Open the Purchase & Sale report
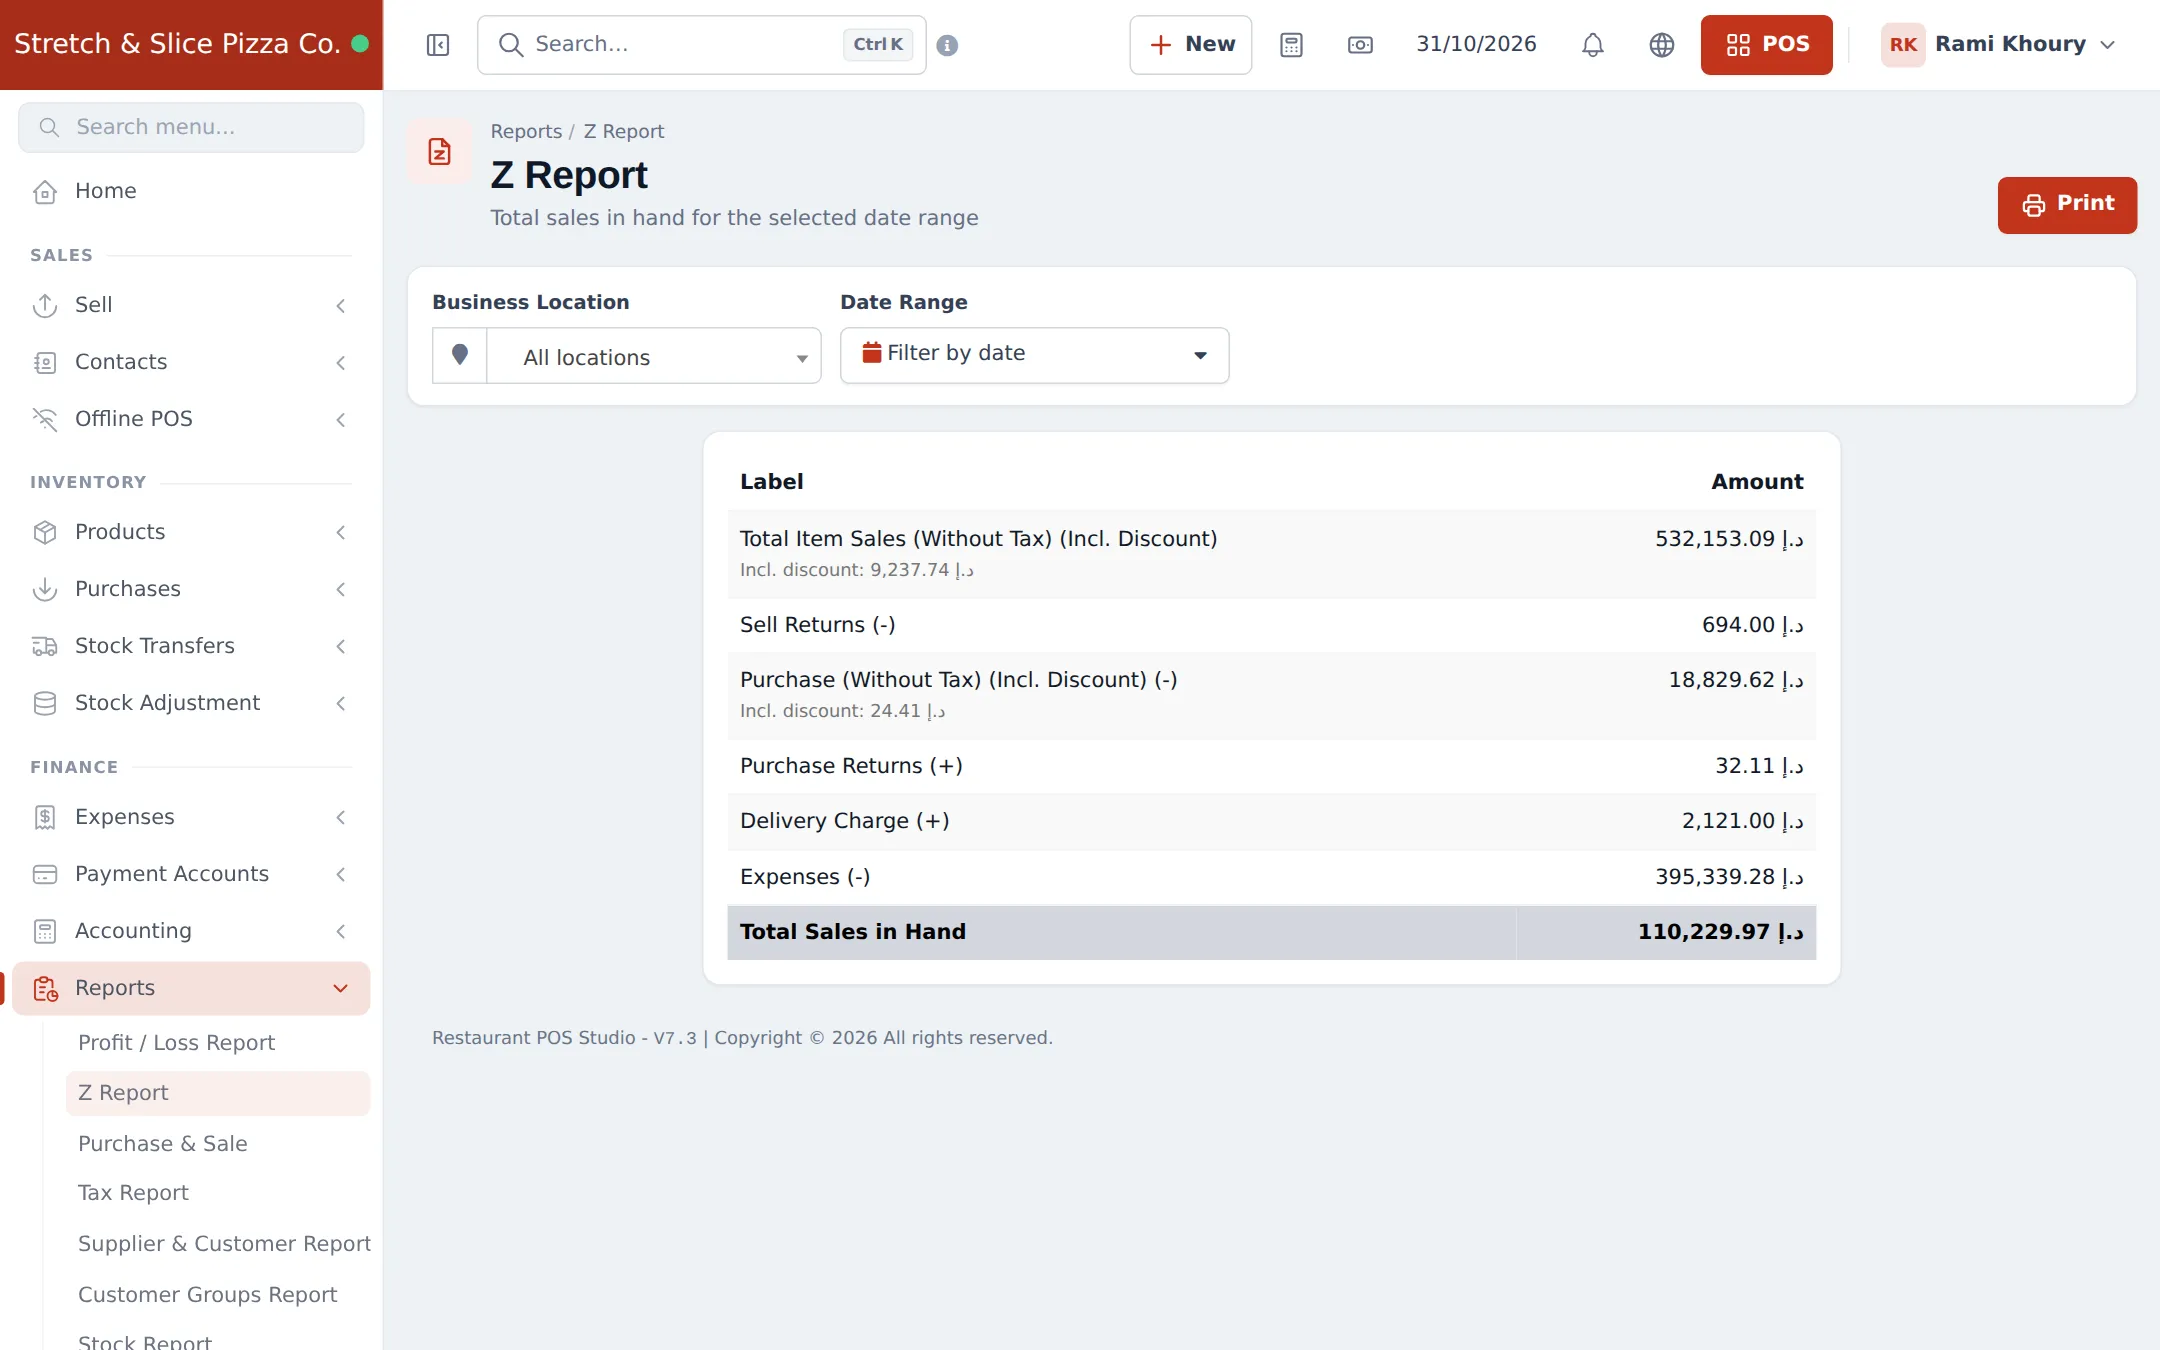The width and height of the screenshot is (2160, 1350). [x=218, y=1144]
